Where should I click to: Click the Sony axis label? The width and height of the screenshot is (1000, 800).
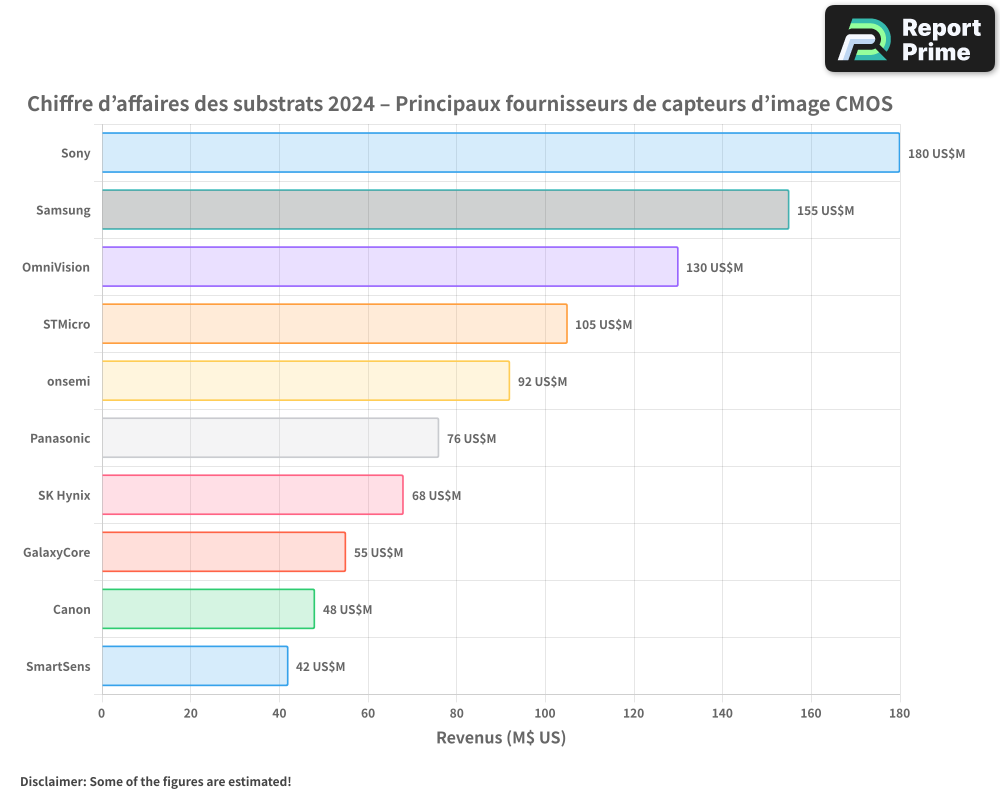pyautogui.click(x=75, y=154)
